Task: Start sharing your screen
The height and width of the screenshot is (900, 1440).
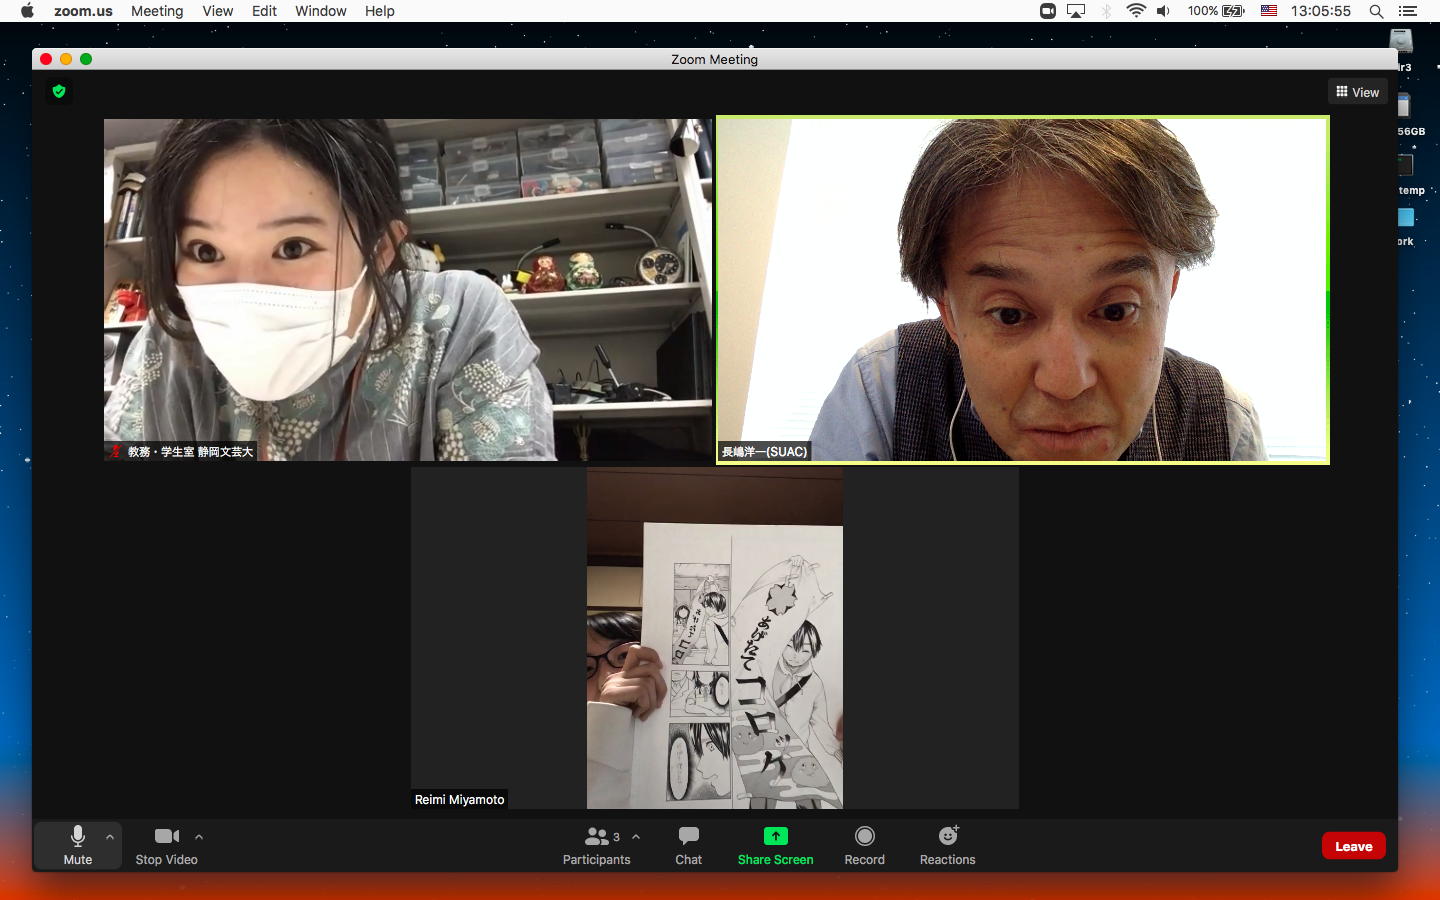Action: [776, 845]
